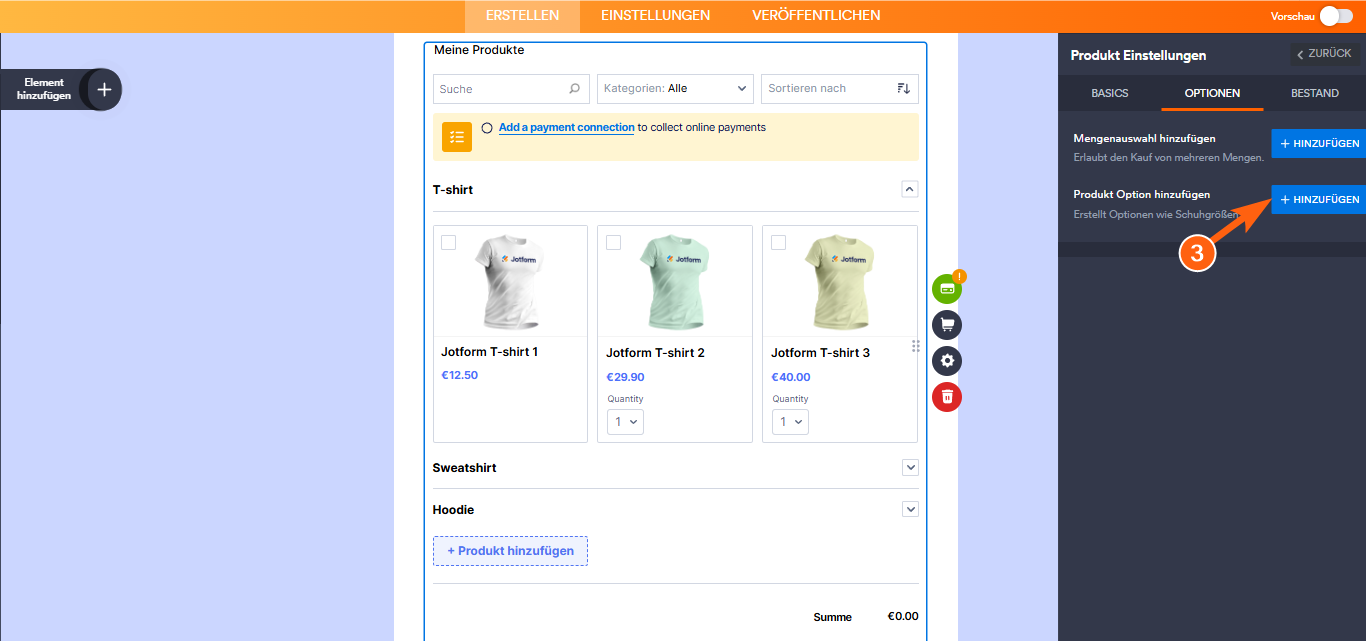Open the EINSTELLUNGEN menu tab
The image size is (1366, 641).
pyautogui.click(x=655, y=15)
